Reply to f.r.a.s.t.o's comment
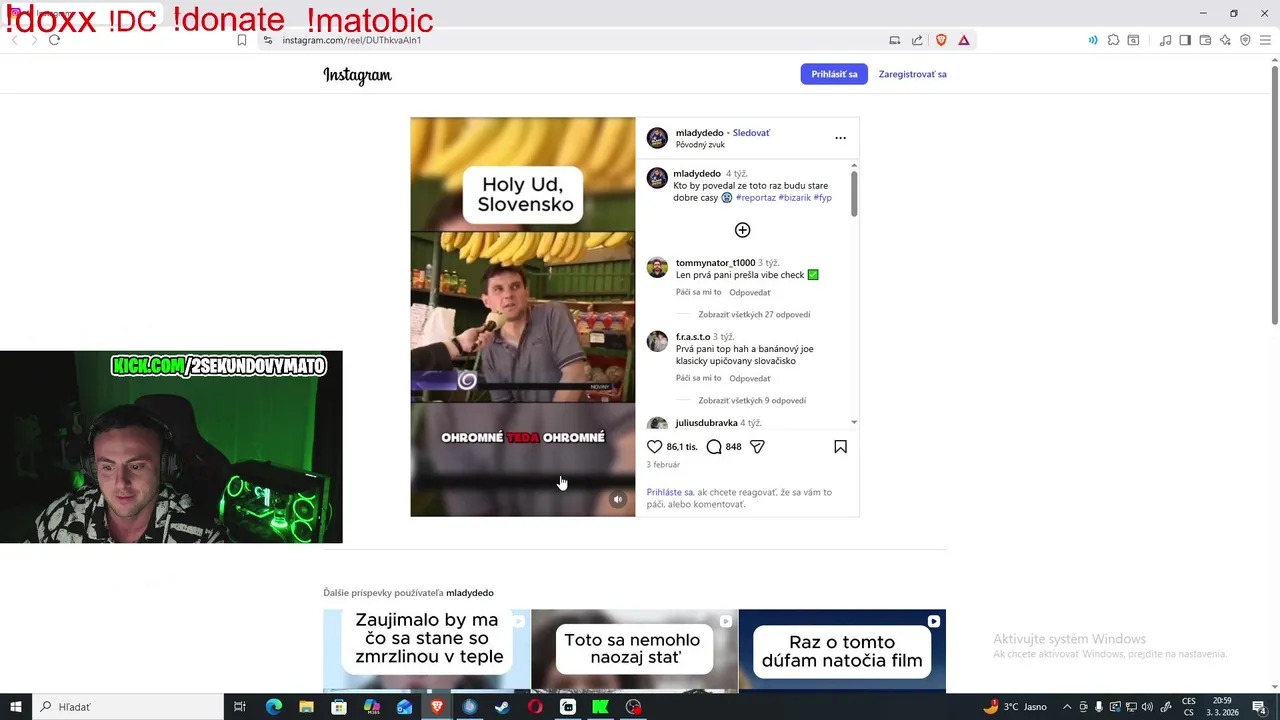 coord(750,379)
